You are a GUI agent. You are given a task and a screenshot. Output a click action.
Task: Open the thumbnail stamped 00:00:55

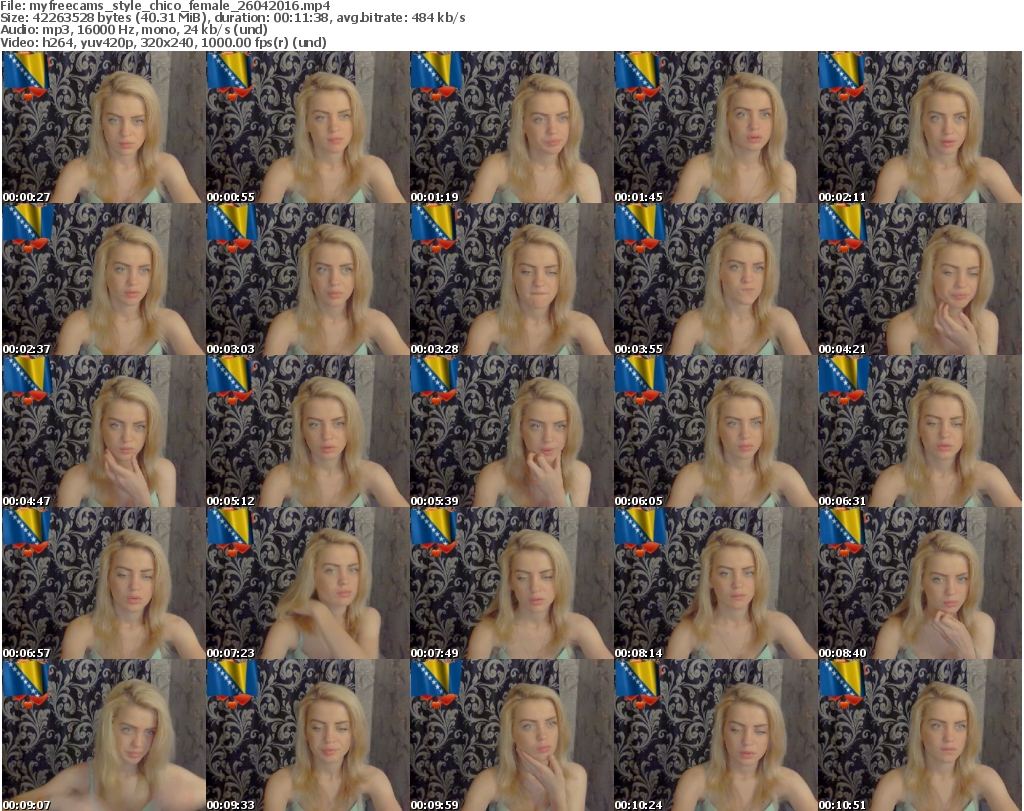pos(308,127)
